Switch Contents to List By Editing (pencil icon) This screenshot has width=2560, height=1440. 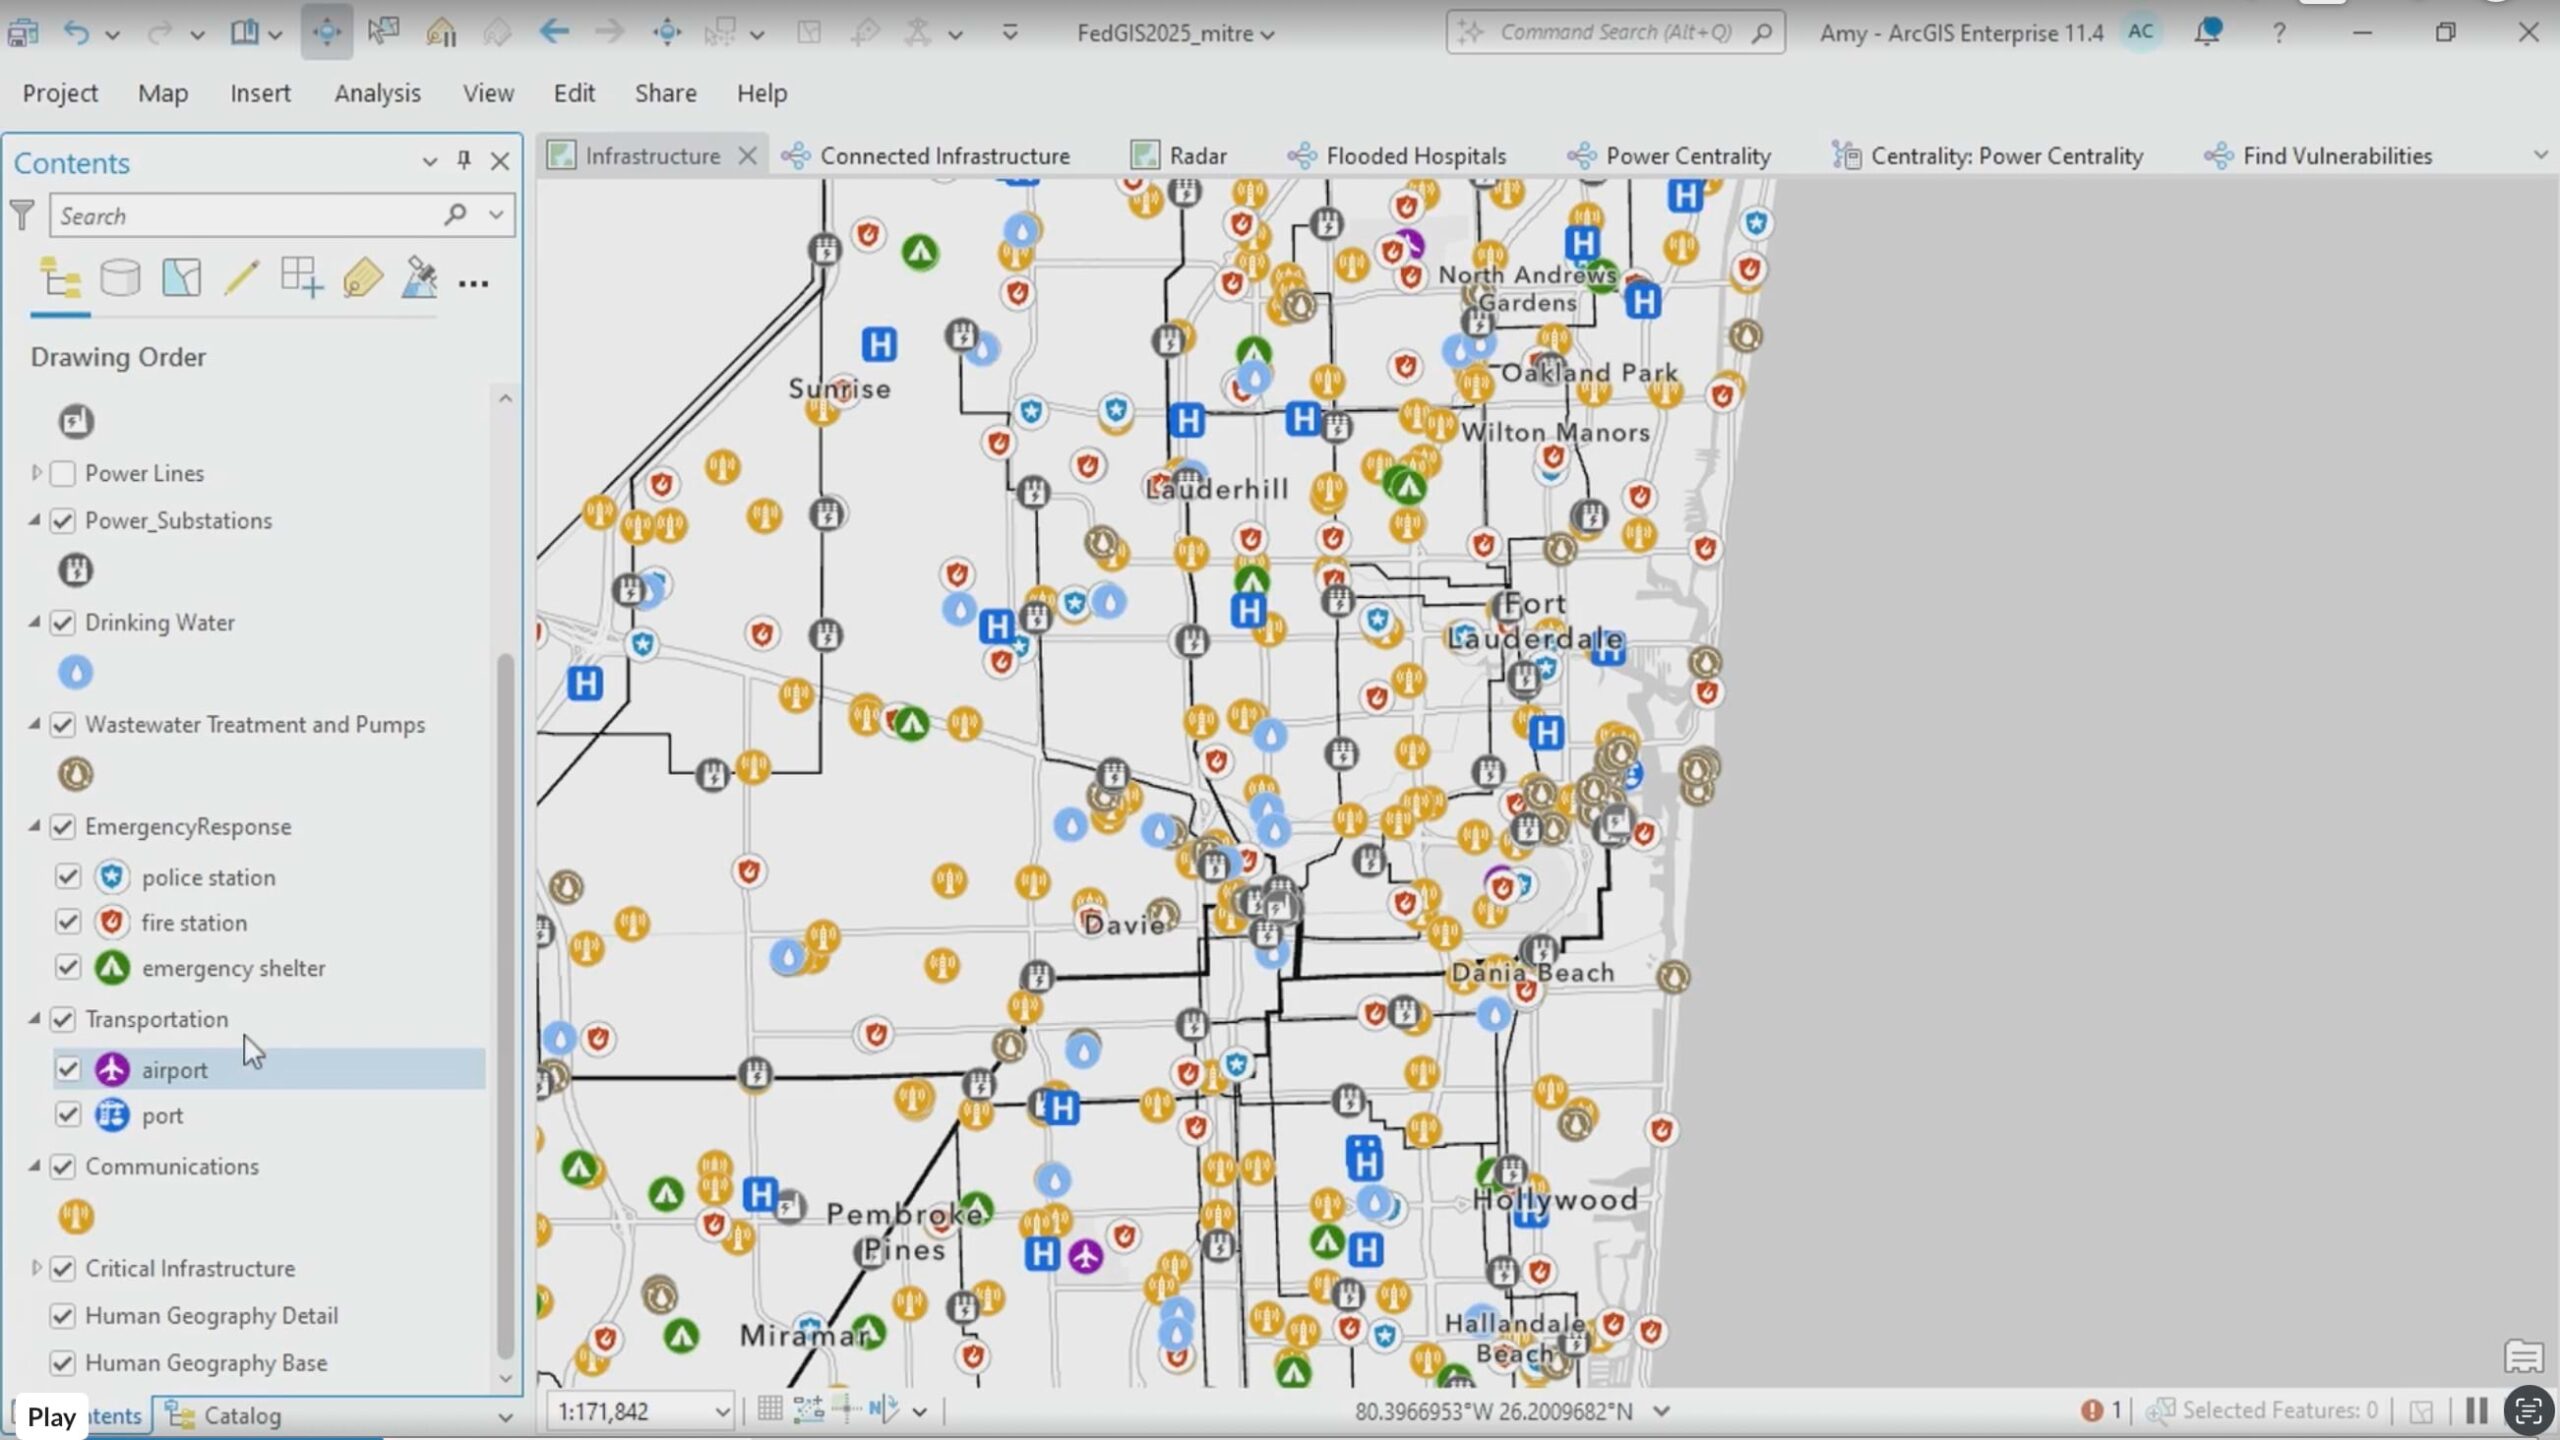pyautogui.click(x=240, y=278)
